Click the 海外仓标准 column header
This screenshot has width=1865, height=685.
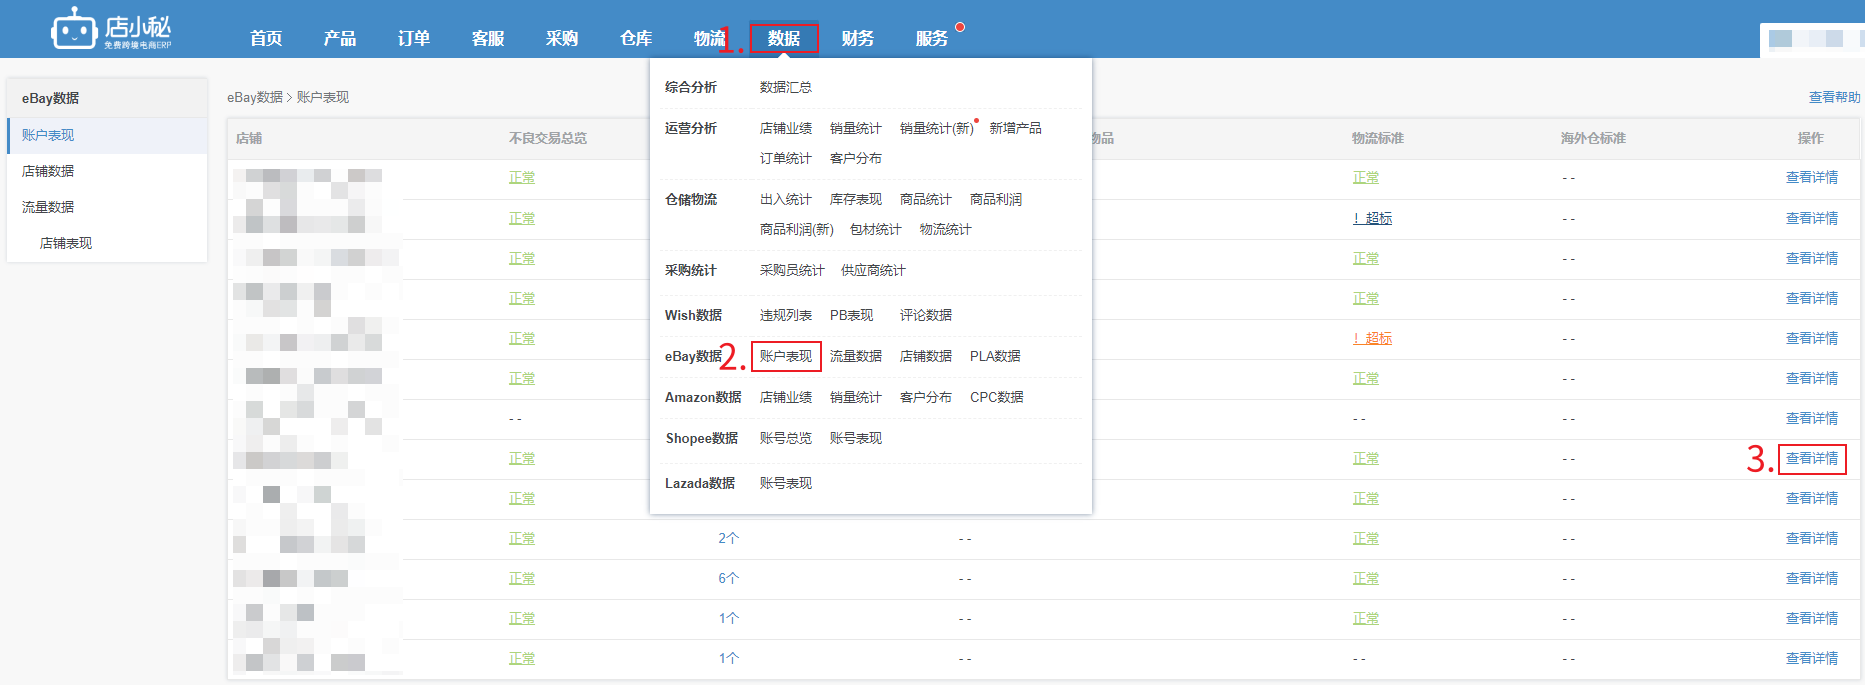point(1593,138)
